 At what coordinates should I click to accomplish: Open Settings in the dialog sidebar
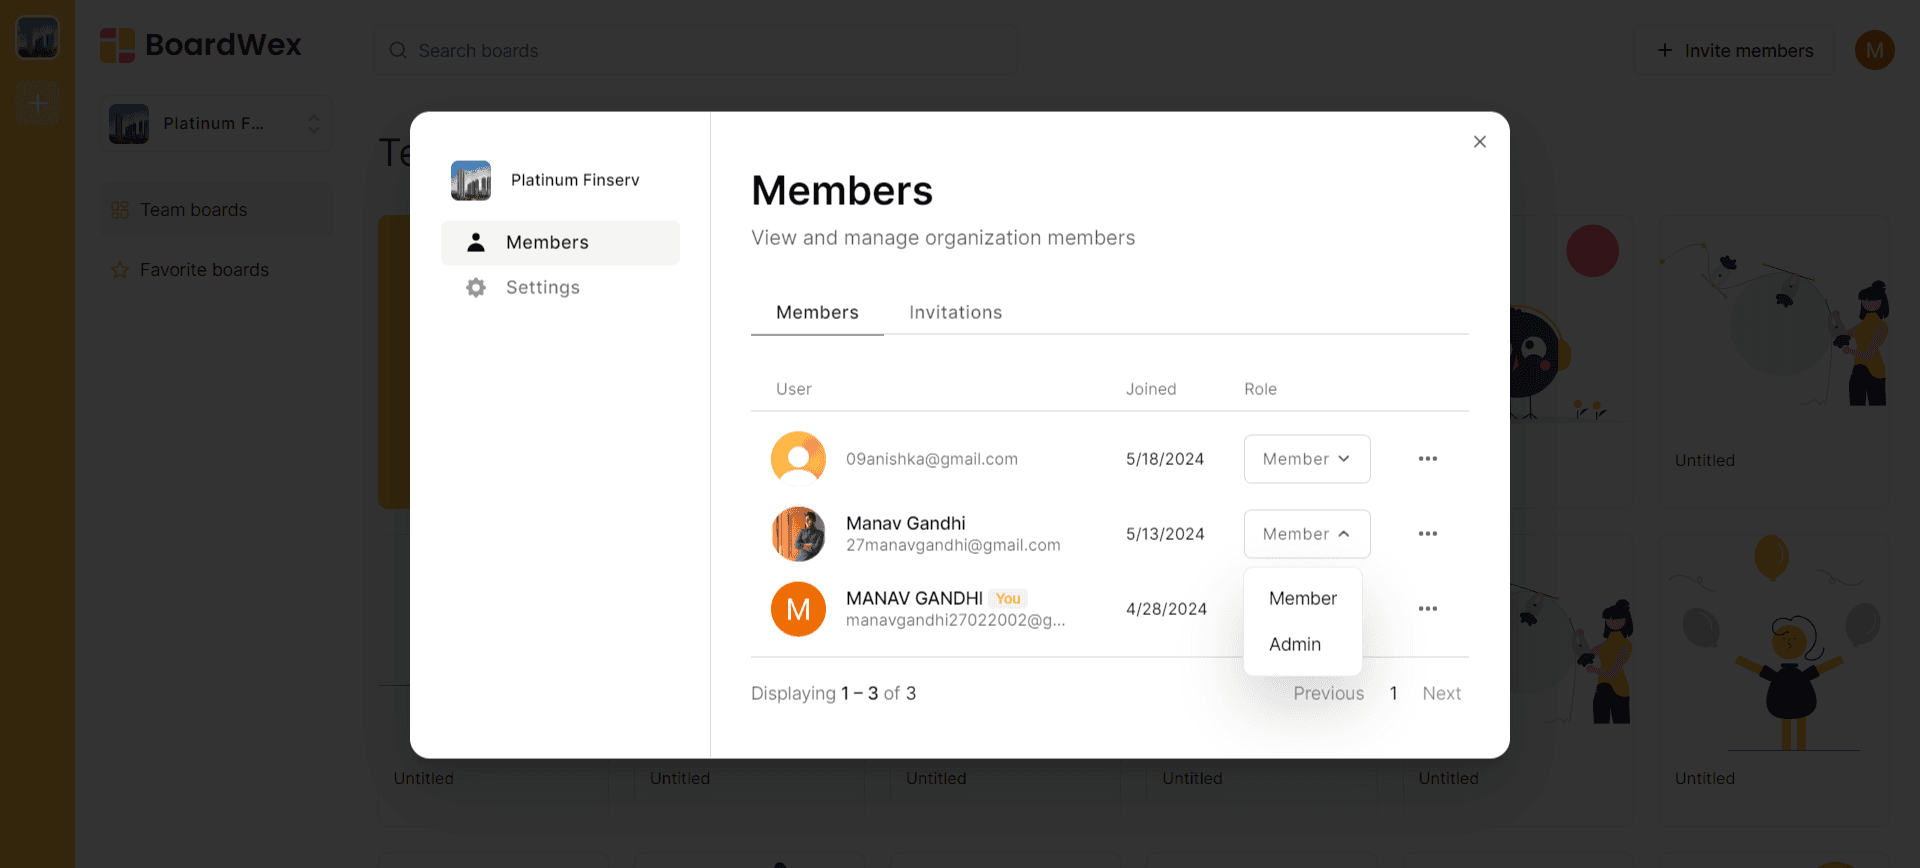click(542, 288)
